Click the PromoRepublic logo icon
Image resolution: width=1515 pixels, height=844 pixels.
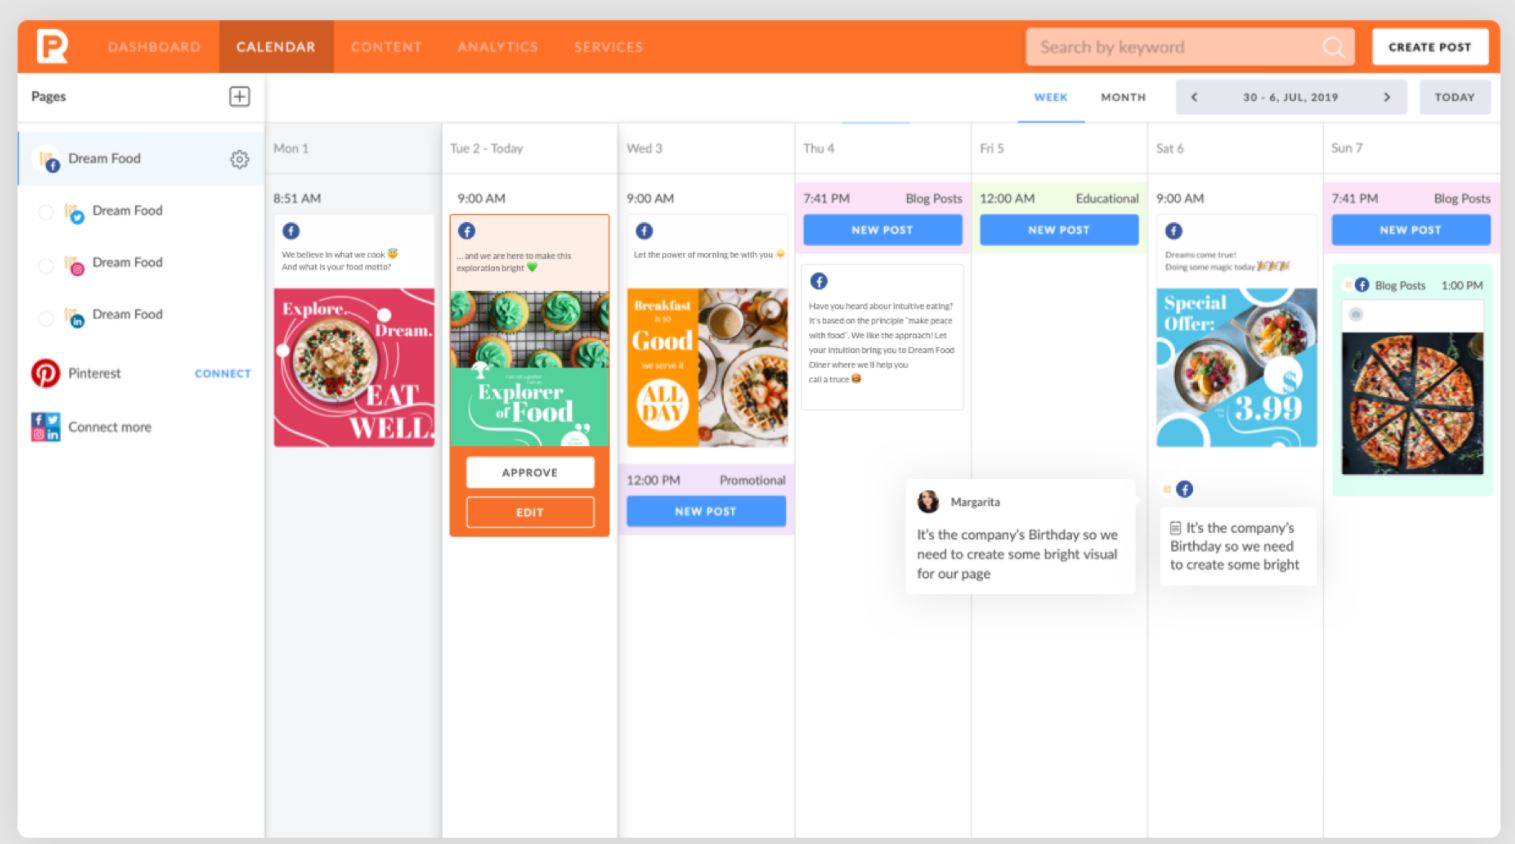[x=52, y=46]
